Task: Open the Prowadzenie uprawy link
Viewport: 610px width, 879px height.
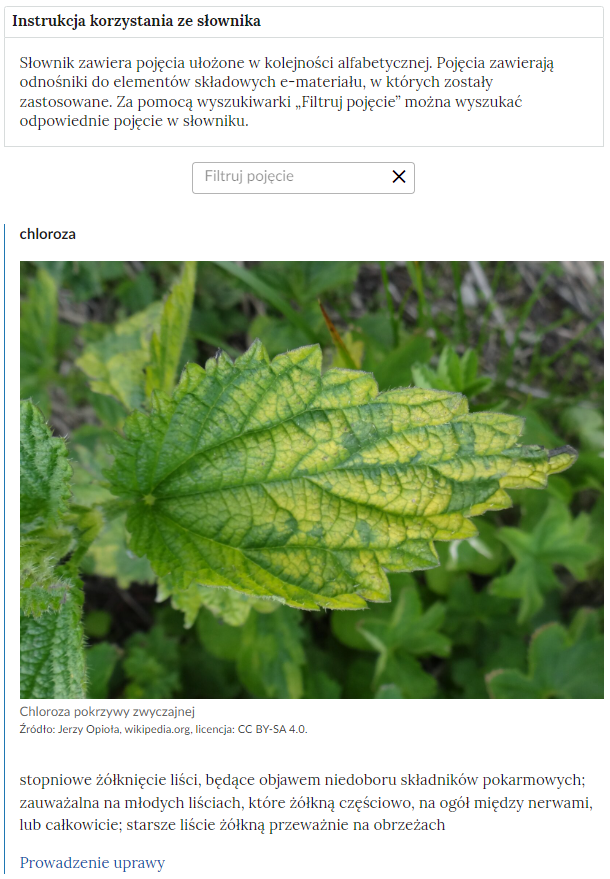Action: [93, 862]
